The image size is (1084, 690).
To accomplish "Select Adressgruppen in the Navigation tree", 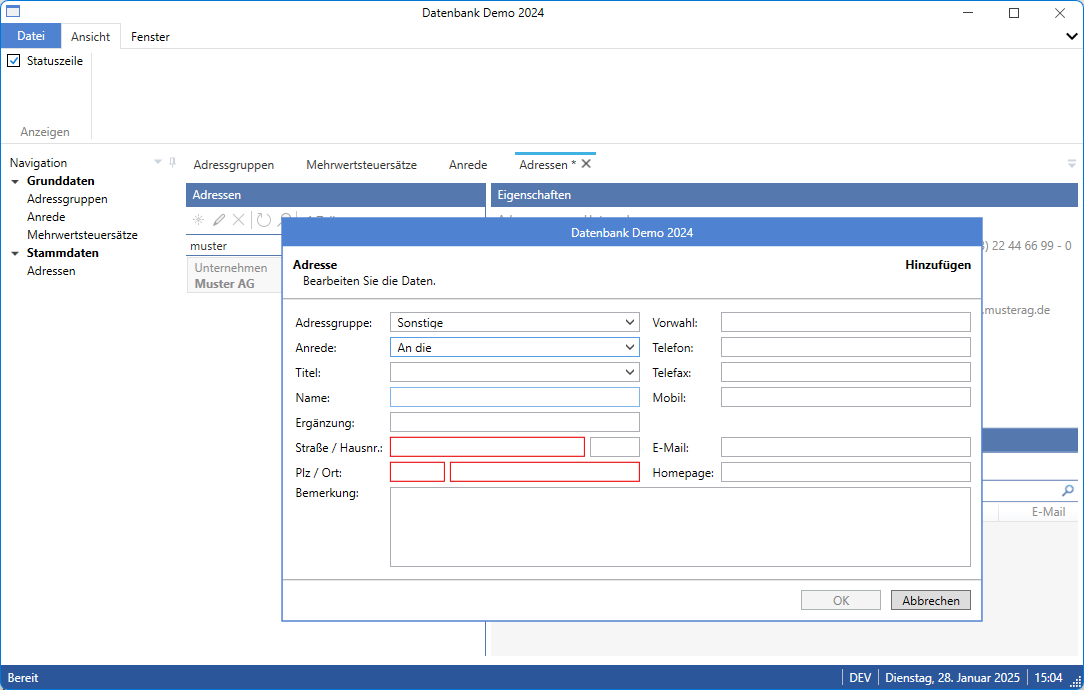I will tap(67, 199).
